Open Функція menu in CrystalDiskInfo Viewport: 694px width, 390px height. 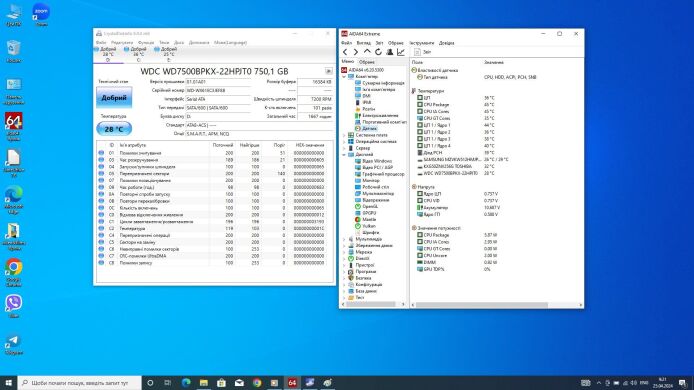point(146,42)
